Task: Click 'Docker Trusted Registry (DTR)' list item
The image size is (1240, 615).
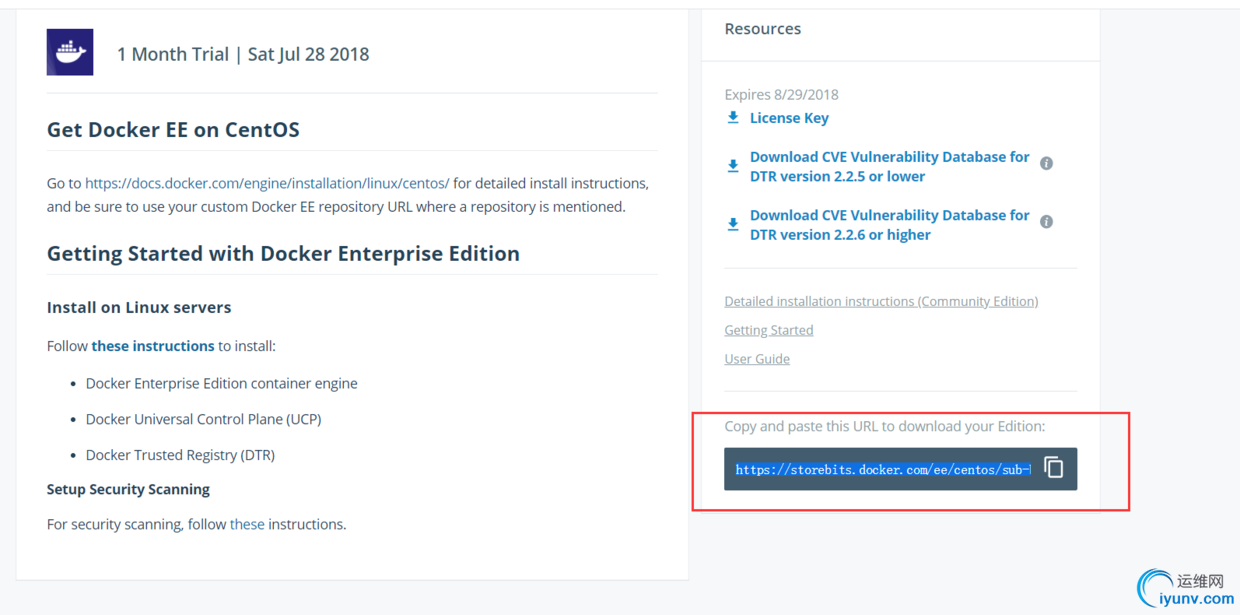Action: coord(180,455)
